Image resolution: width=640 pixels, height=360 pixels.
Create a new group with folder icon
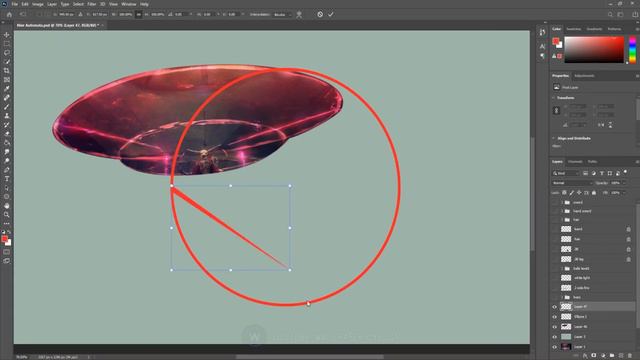pos(612,356)
